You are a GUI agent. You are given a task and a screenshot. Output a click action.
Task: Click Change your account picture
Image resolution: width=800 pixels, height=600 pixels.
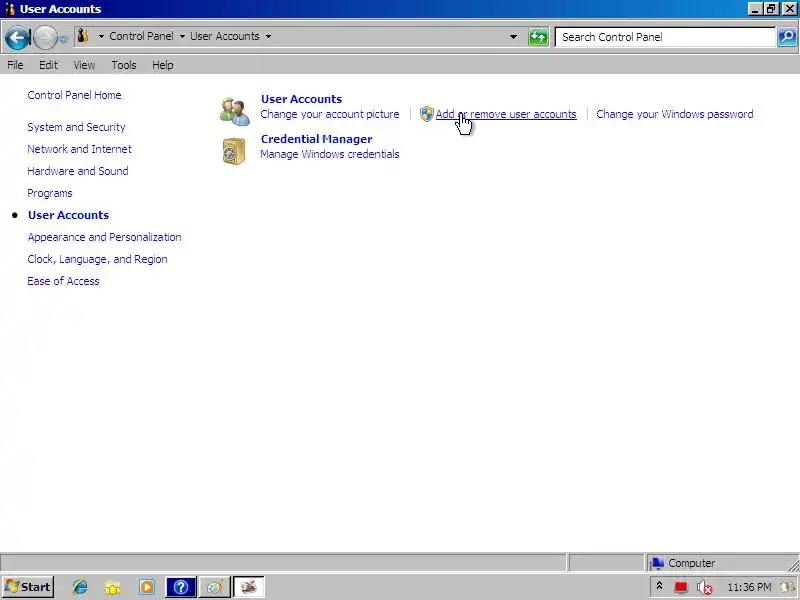coord(330,114)
